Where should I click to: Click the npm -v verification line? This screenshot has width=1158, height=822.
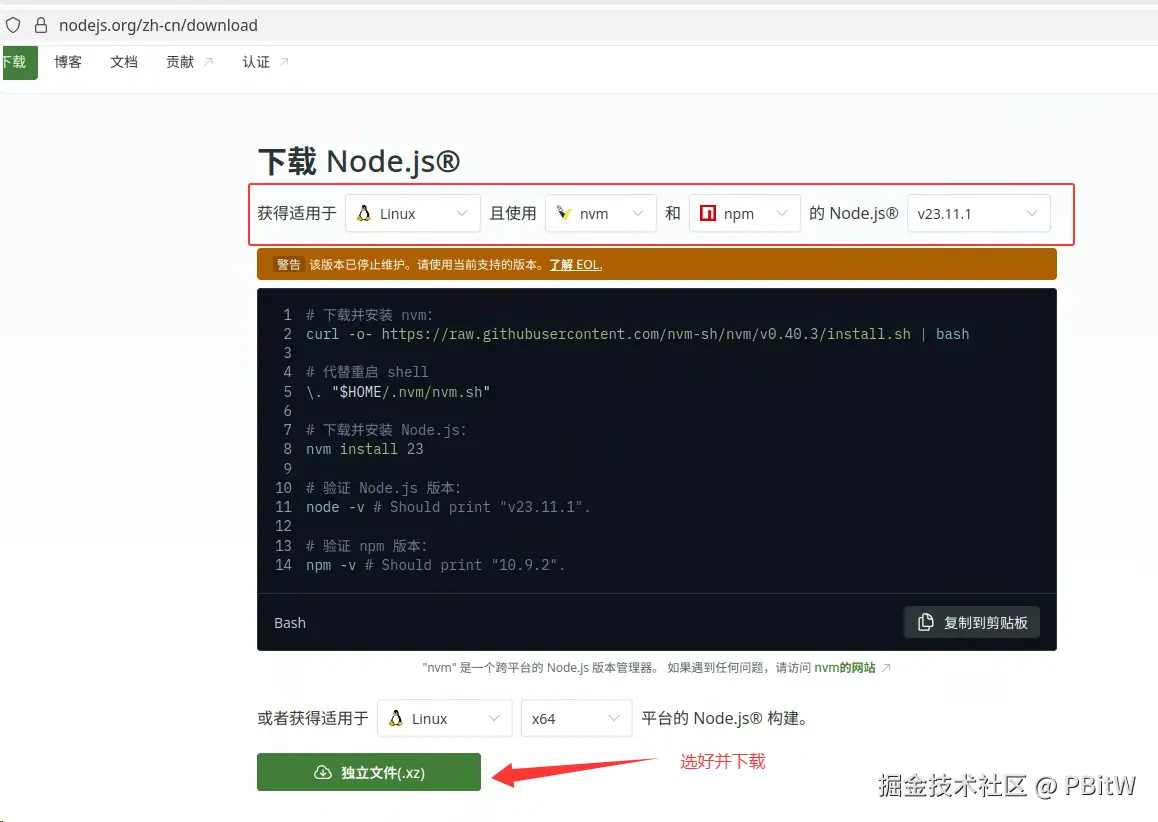click(x=436, y=565)
